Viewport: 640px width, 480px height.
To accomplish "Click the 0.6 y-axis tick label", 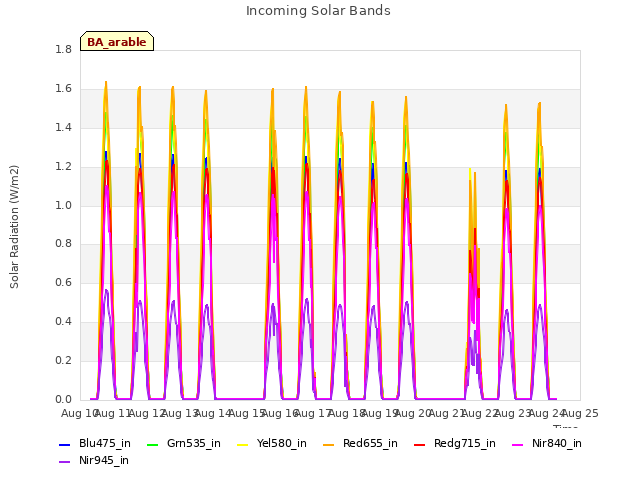I will 63,283.
